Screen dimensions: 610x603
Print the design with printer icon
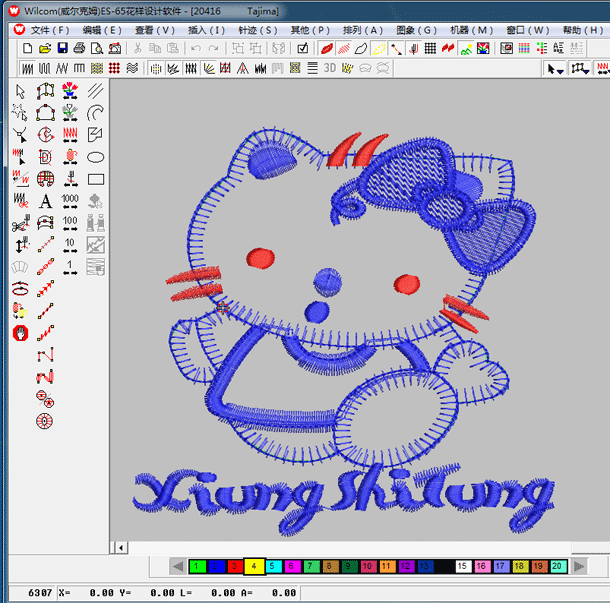79,48
